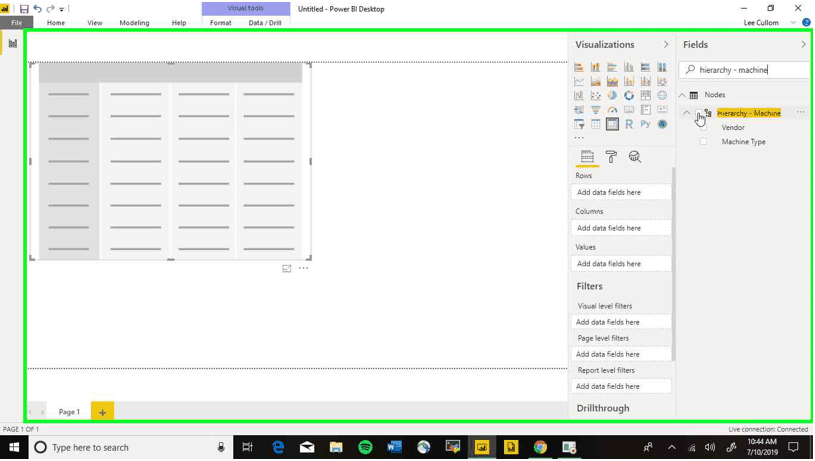The width and height of the screenshot is (815, 461).
Task: Collapse the Hierarchy - Machine tree
Action: 687,113
